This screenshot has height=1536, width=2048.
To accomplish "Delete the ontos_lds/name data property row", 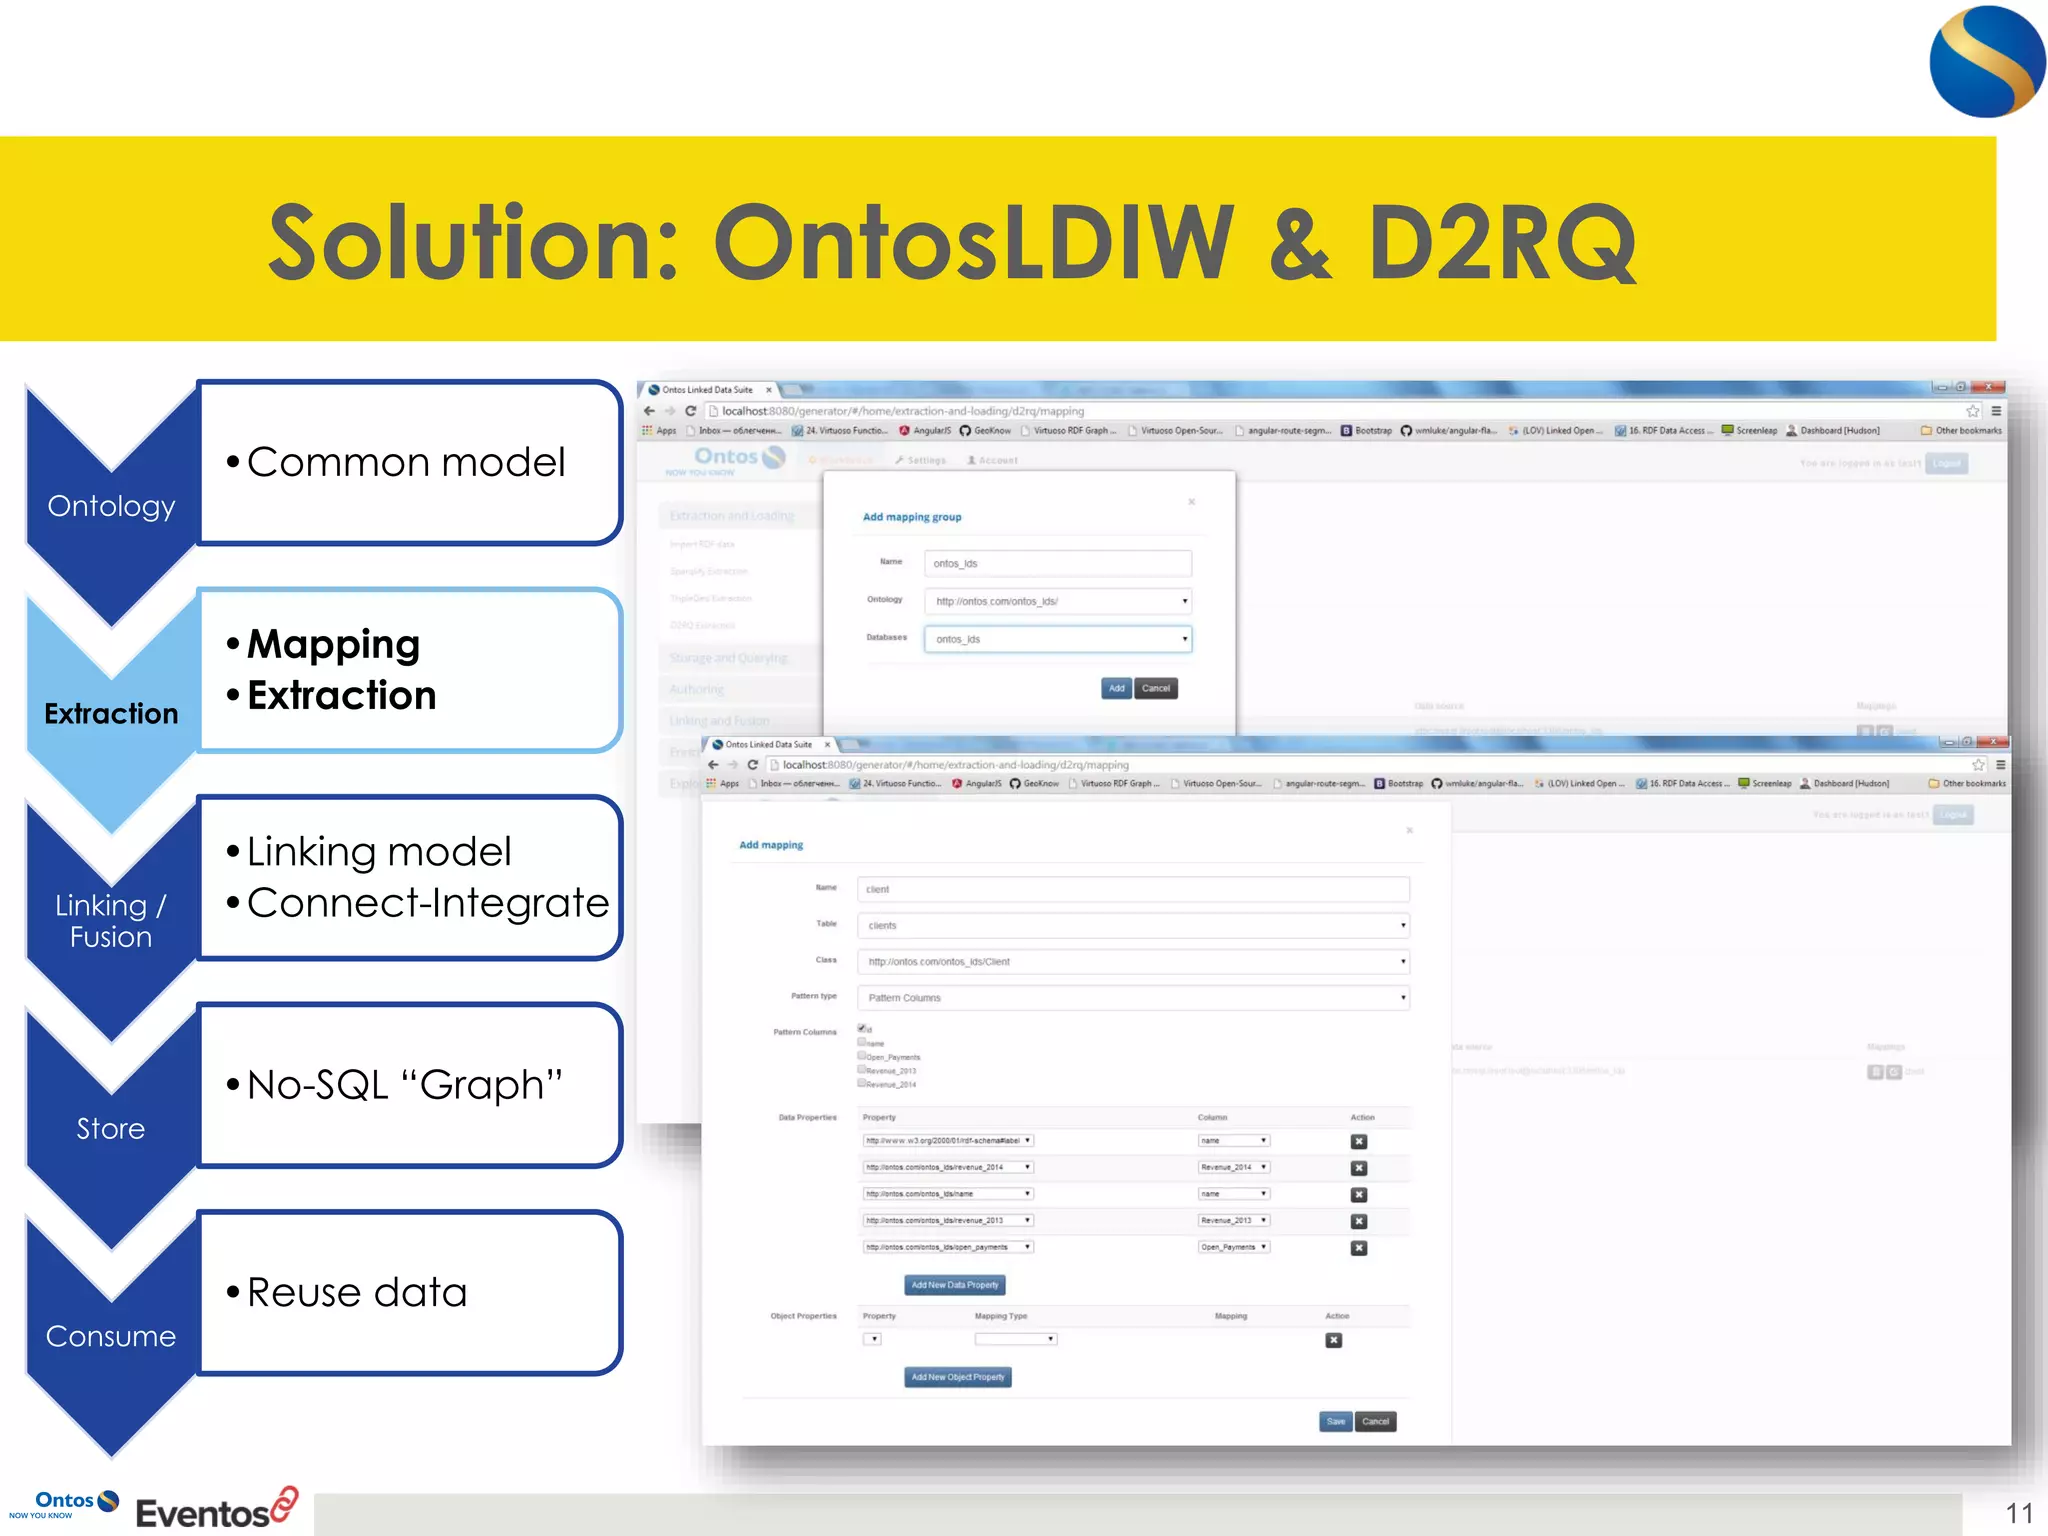I will [x=1359, y=1195].
